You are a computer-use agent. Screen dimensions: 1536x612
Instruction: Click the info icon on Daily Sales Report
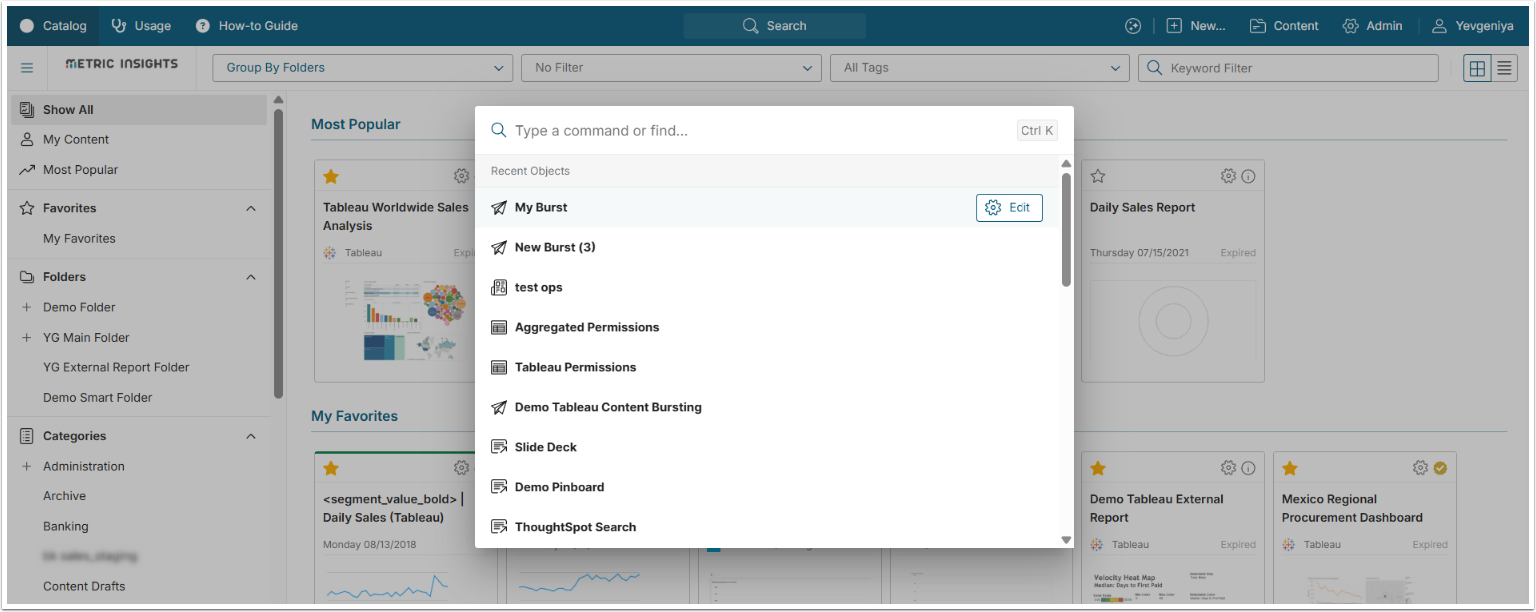tap(1248, 176)
